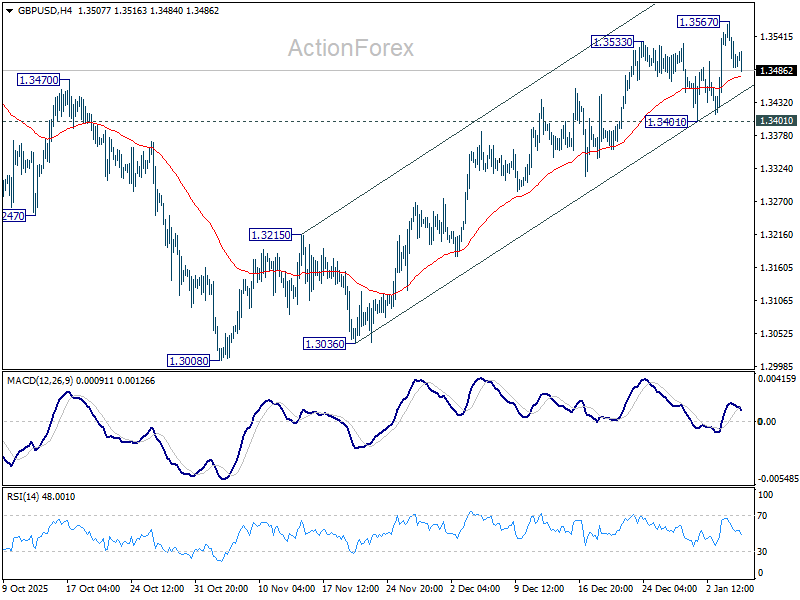Click the 10 Nov 04:00 time label
The width and height of the screenshot is (800, 600).
tap(287, 588)
